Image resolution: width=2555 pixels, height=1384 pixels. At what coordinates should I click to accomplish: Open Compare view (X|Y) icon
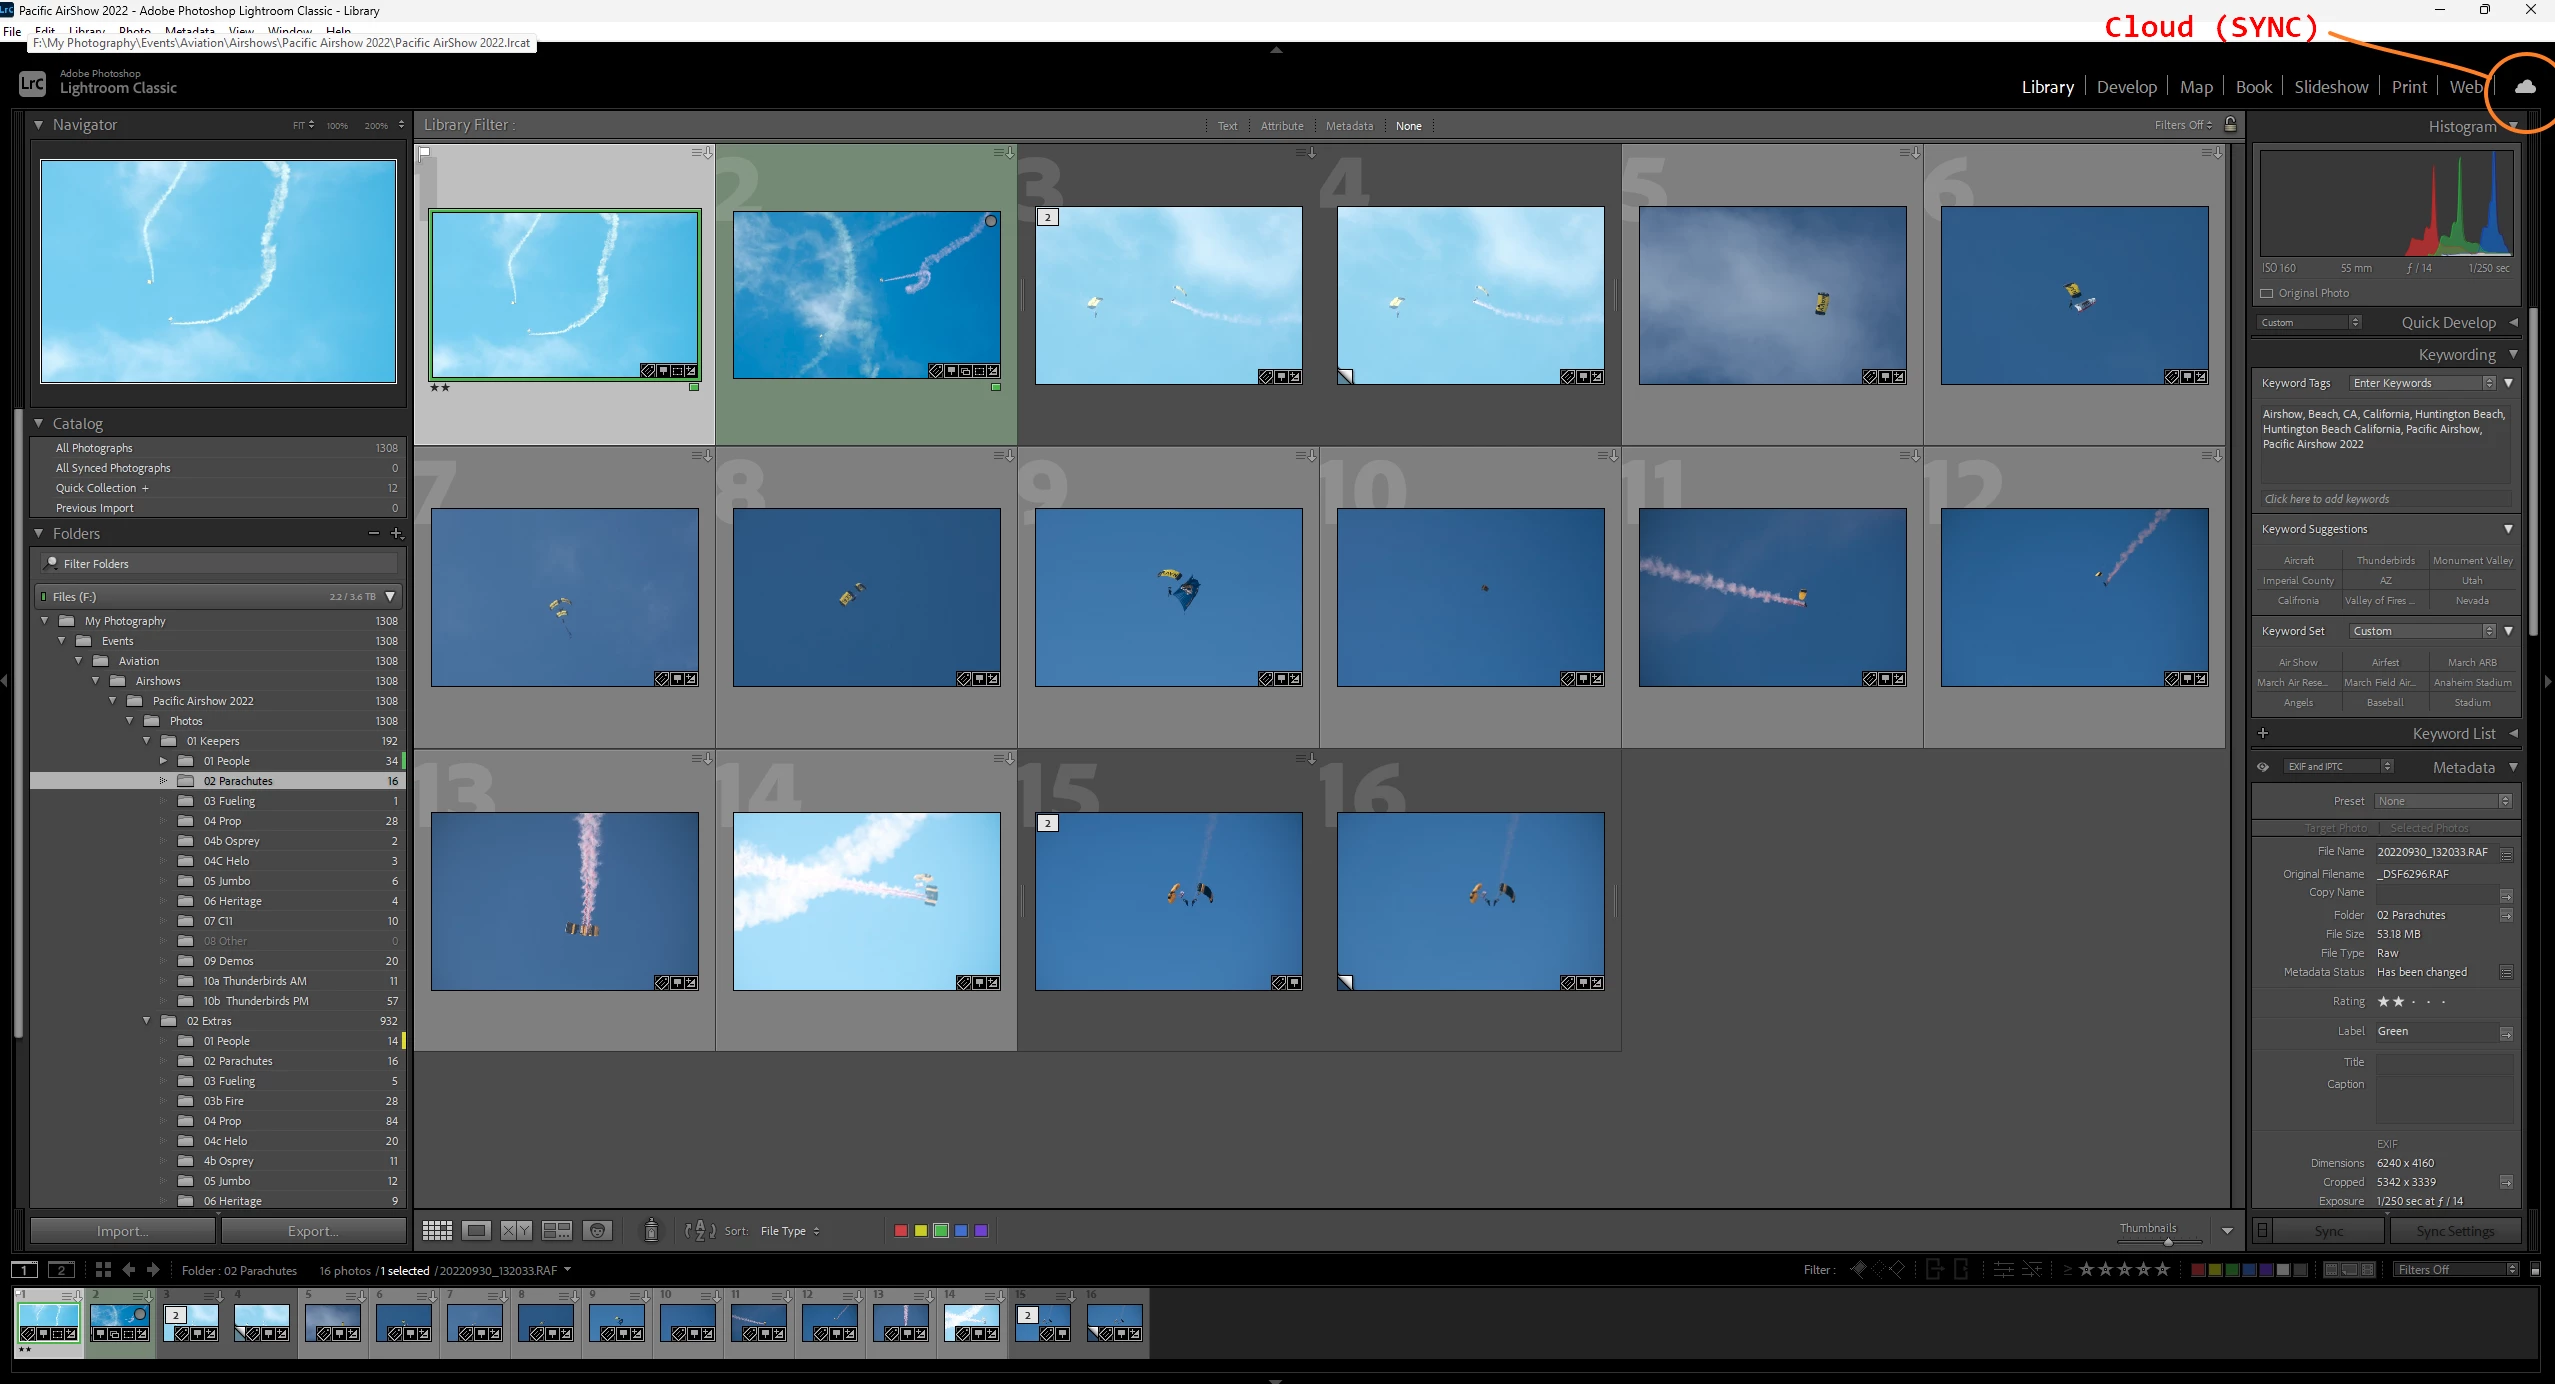(x=516, y=1230)
